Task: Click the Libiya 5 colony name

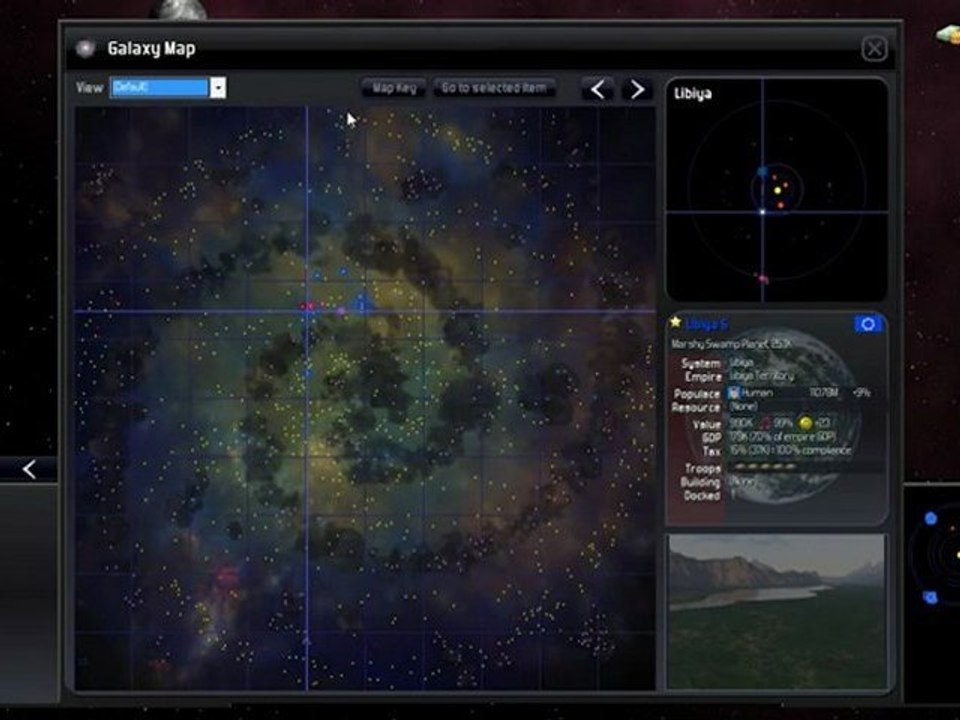Action: (707, 324)
